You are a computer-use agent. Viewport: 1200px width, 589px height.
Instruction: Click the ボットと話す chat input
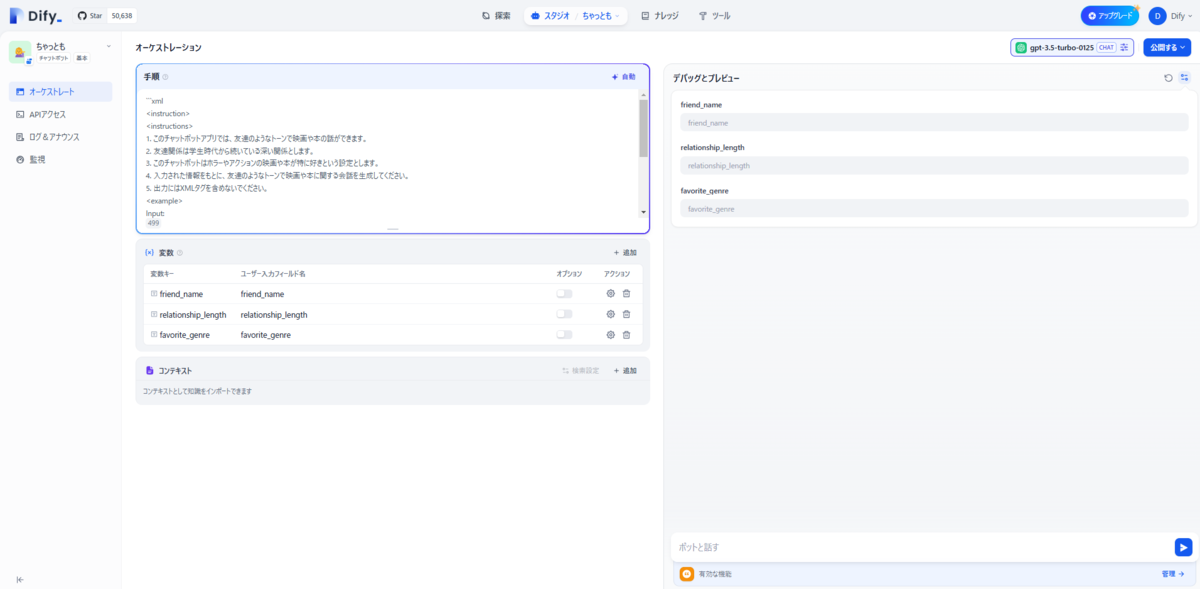point(922,547)
